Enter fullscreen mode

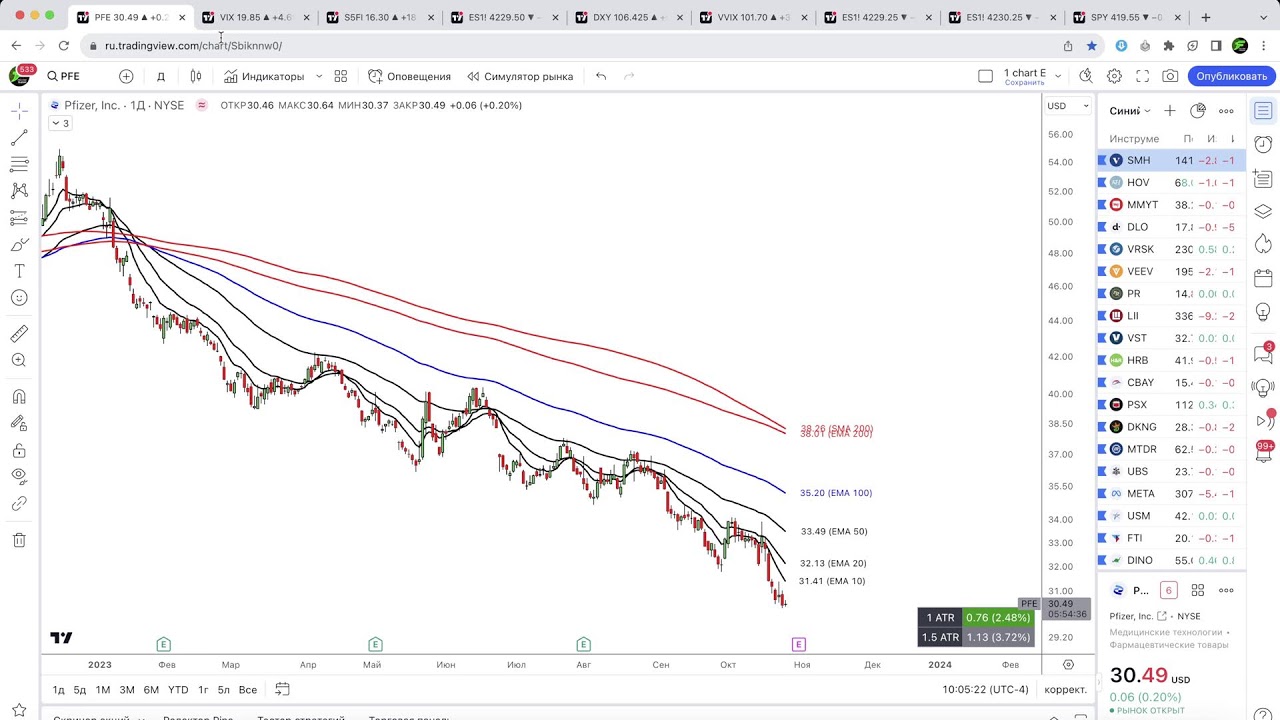(x=1142, y=76)
